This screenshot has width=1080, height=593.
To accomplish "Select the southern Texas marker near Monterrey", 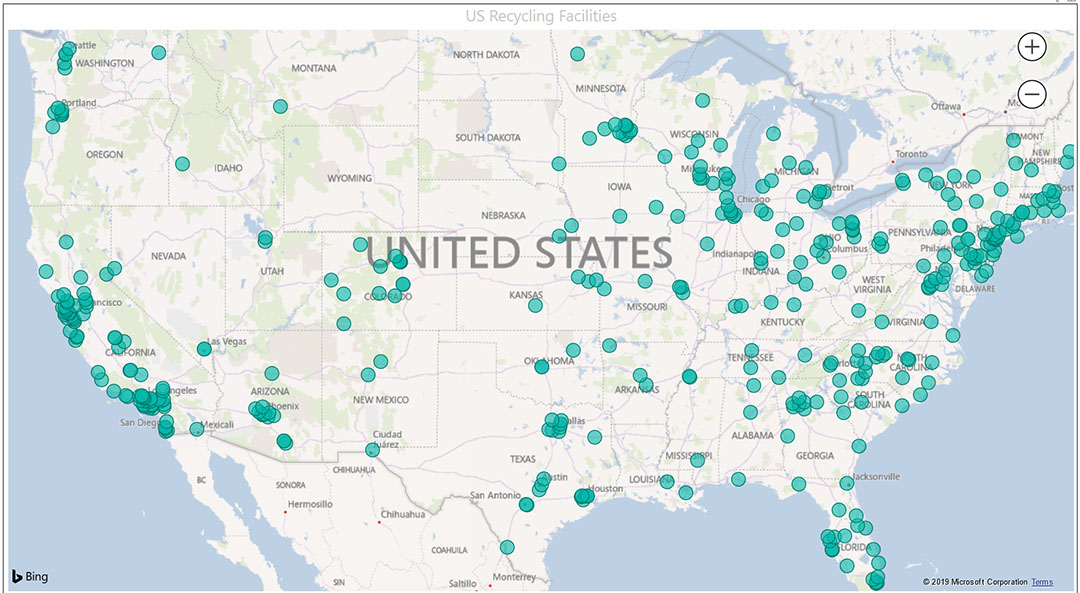I will tap(507, 547).
